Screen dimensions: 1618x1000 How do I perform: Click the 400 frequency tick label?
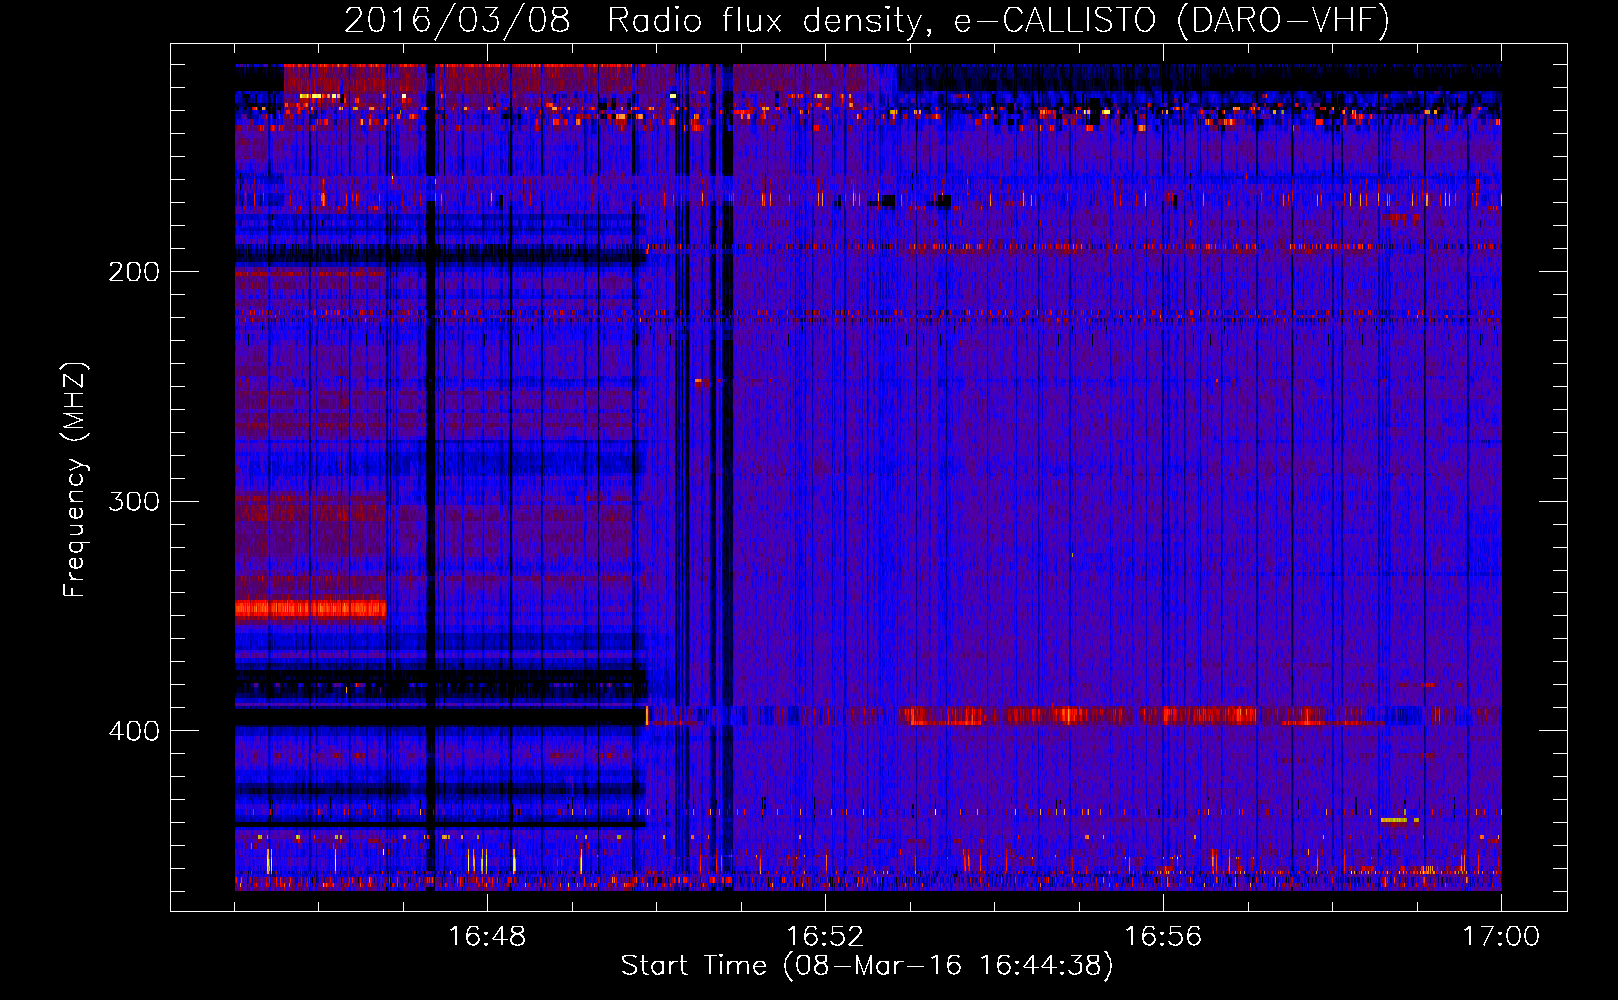134,731
